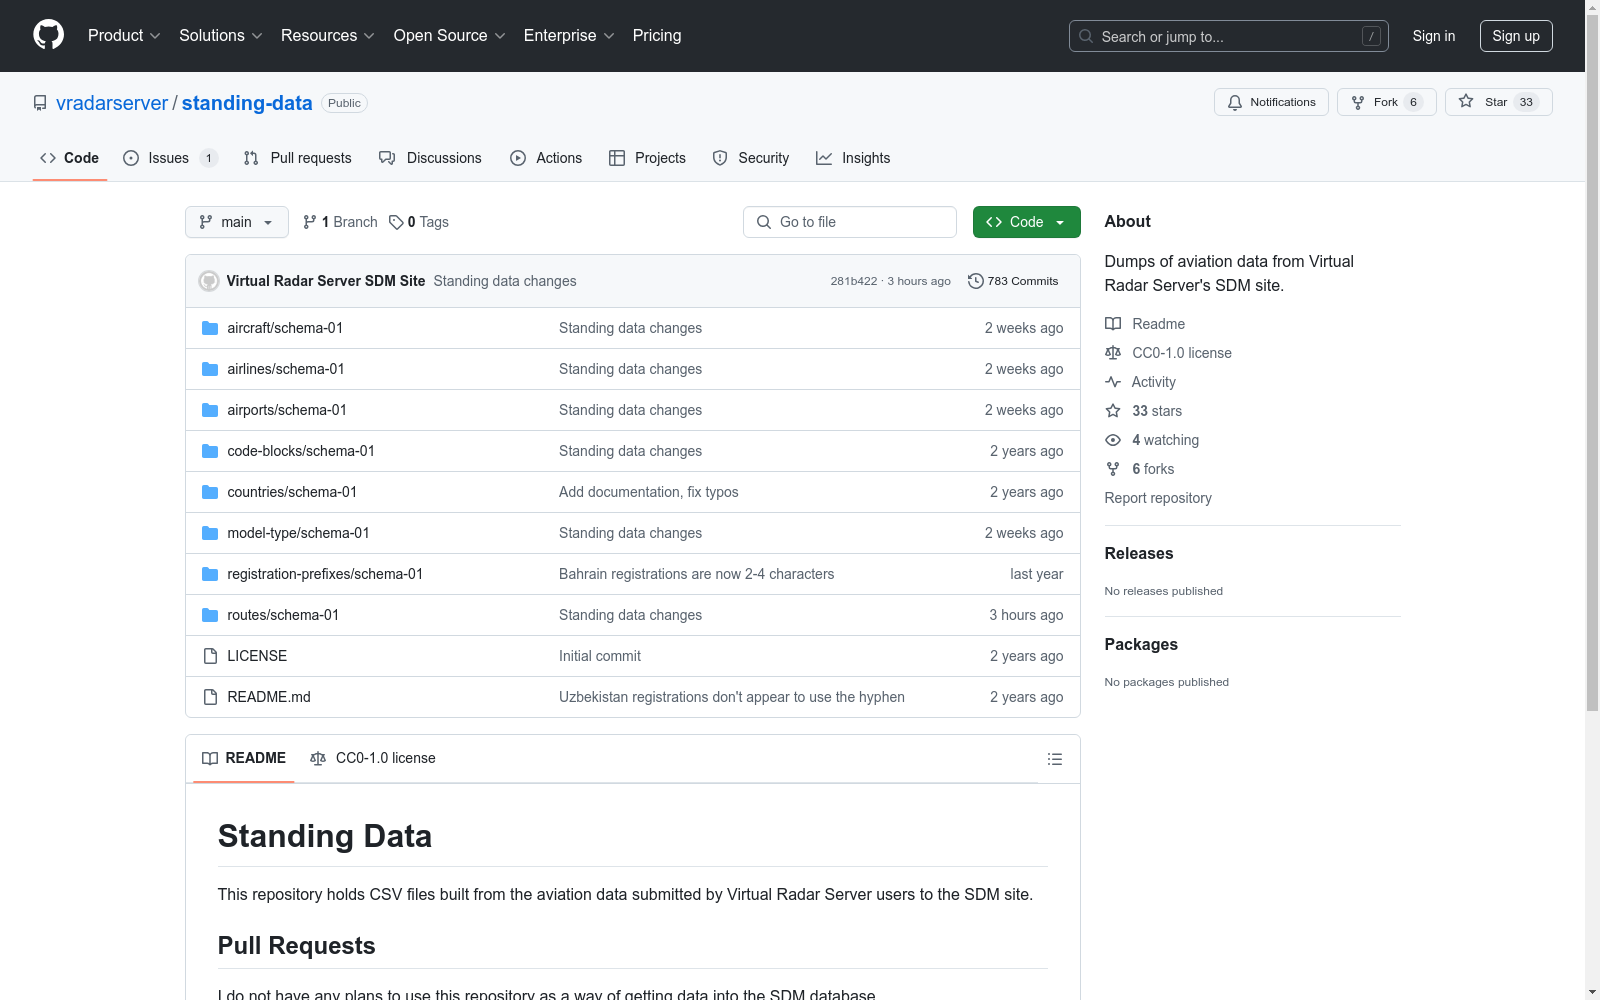
Task: Click Report repository link
Action: tap(1158, 498)
